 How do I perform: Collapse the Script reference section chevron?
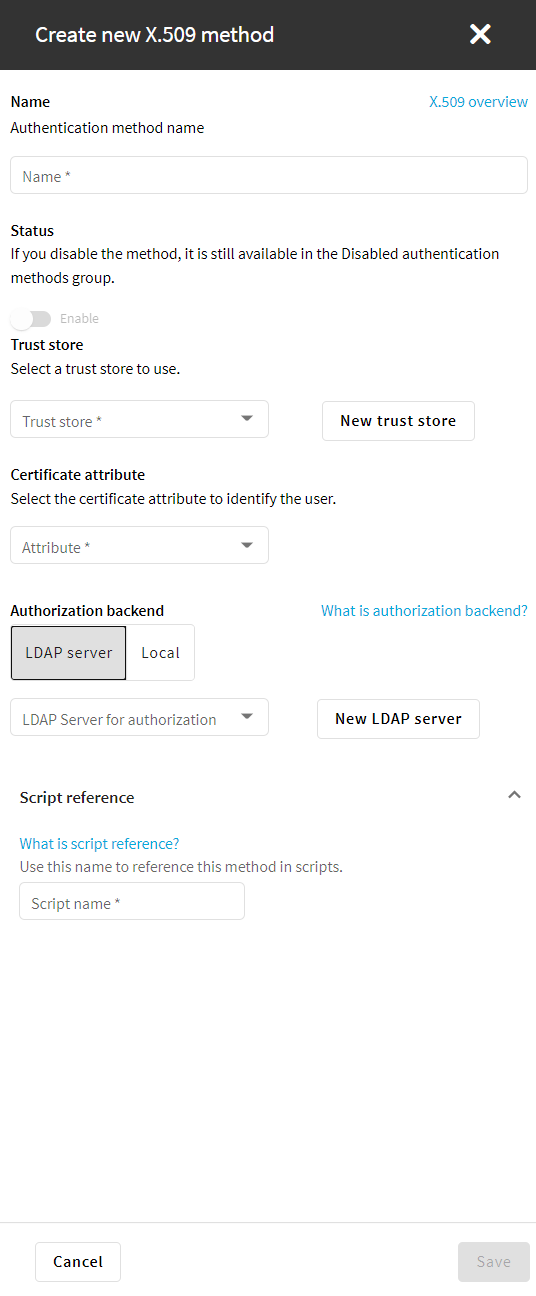(514, 796)
